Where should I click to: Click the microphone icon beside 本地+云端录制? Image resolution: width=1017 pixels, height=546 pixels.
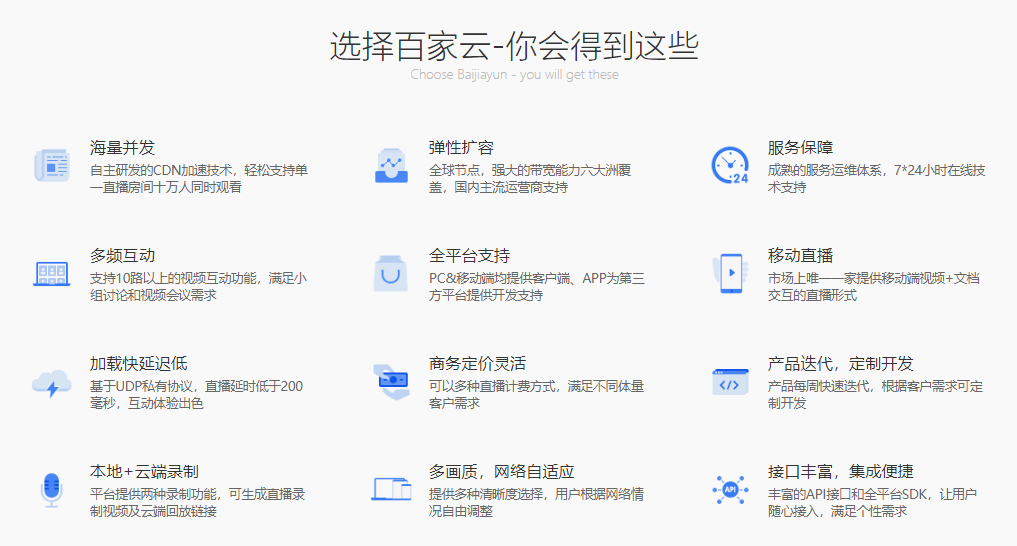51,490
